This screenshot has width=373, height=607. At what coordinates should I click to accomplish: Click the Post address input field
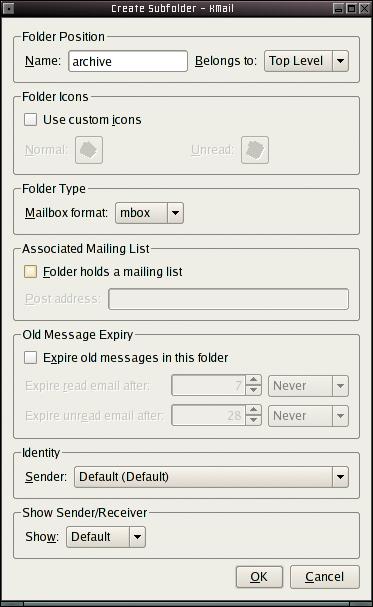point(228,299)
